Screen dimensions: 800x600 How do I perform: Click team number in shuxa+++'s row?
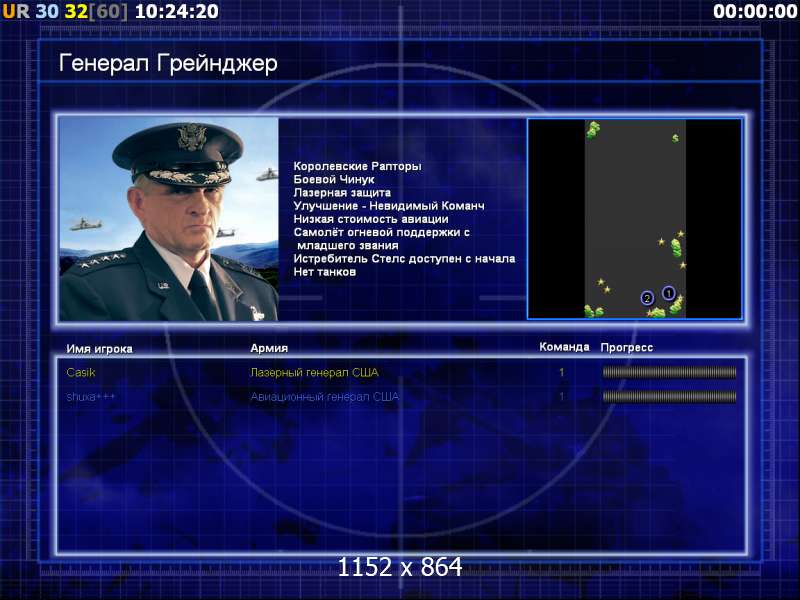tap(562, 396)
